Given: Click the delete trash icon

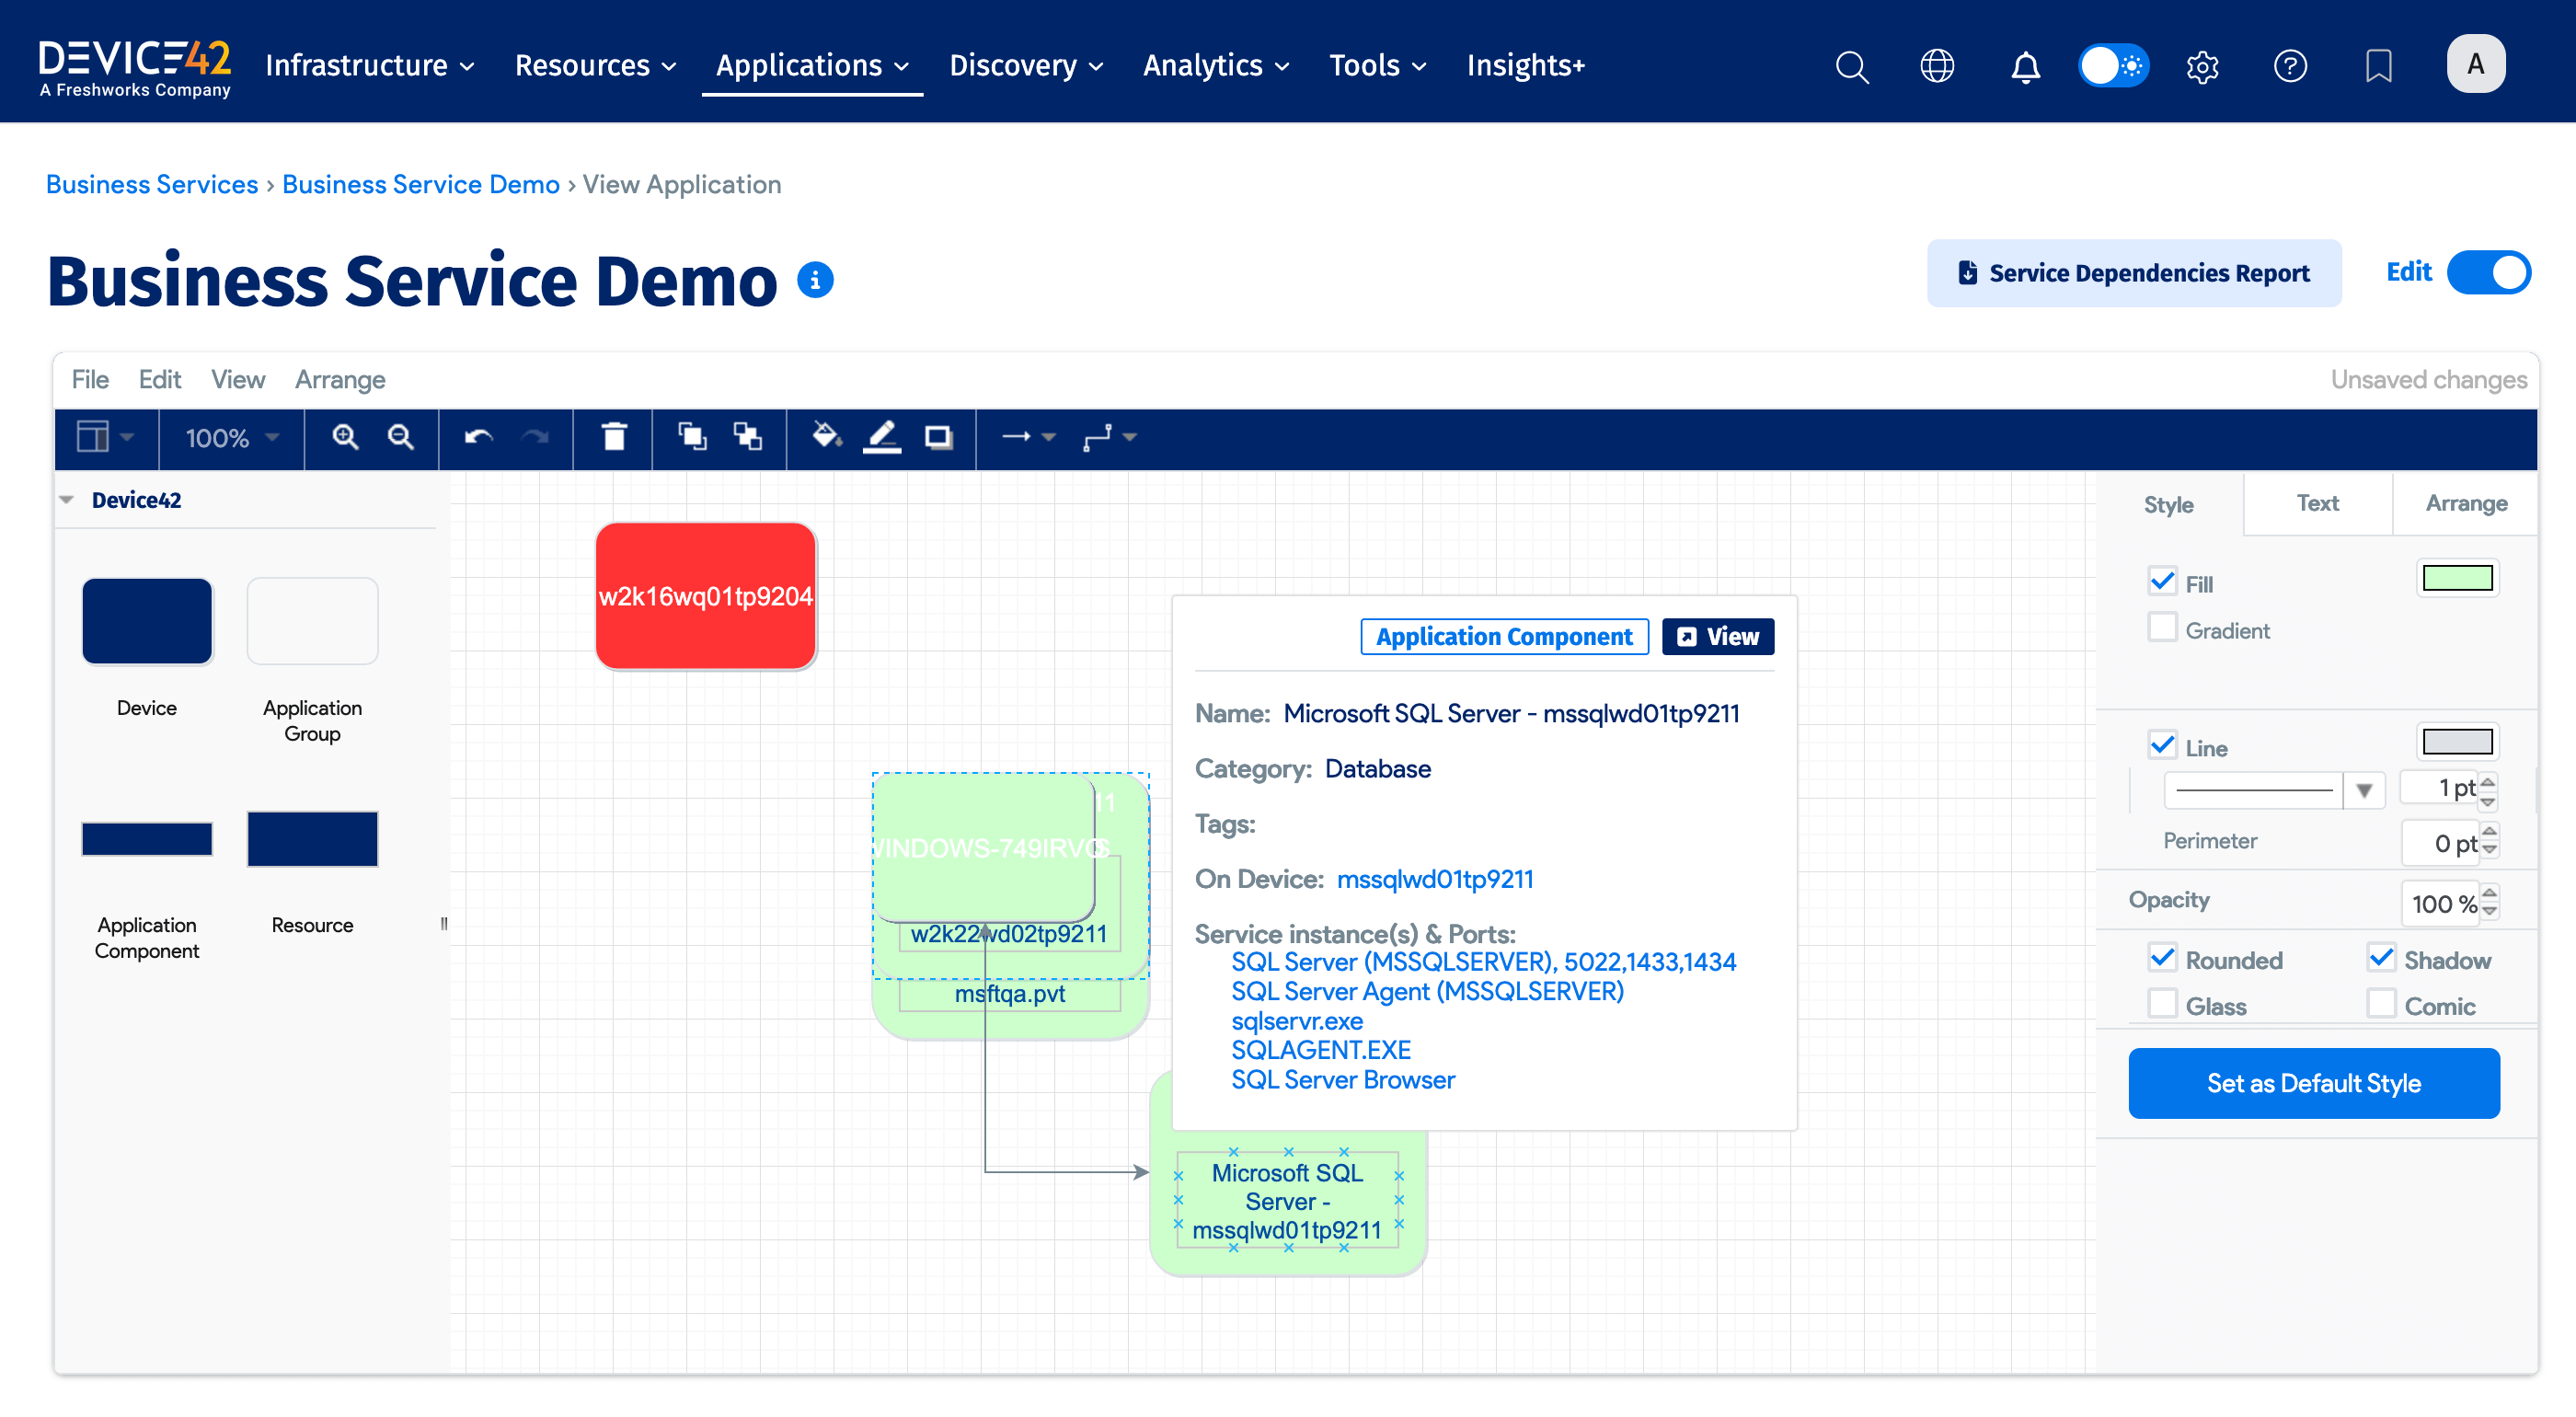Looking at the screenshot, I should 614,437.
